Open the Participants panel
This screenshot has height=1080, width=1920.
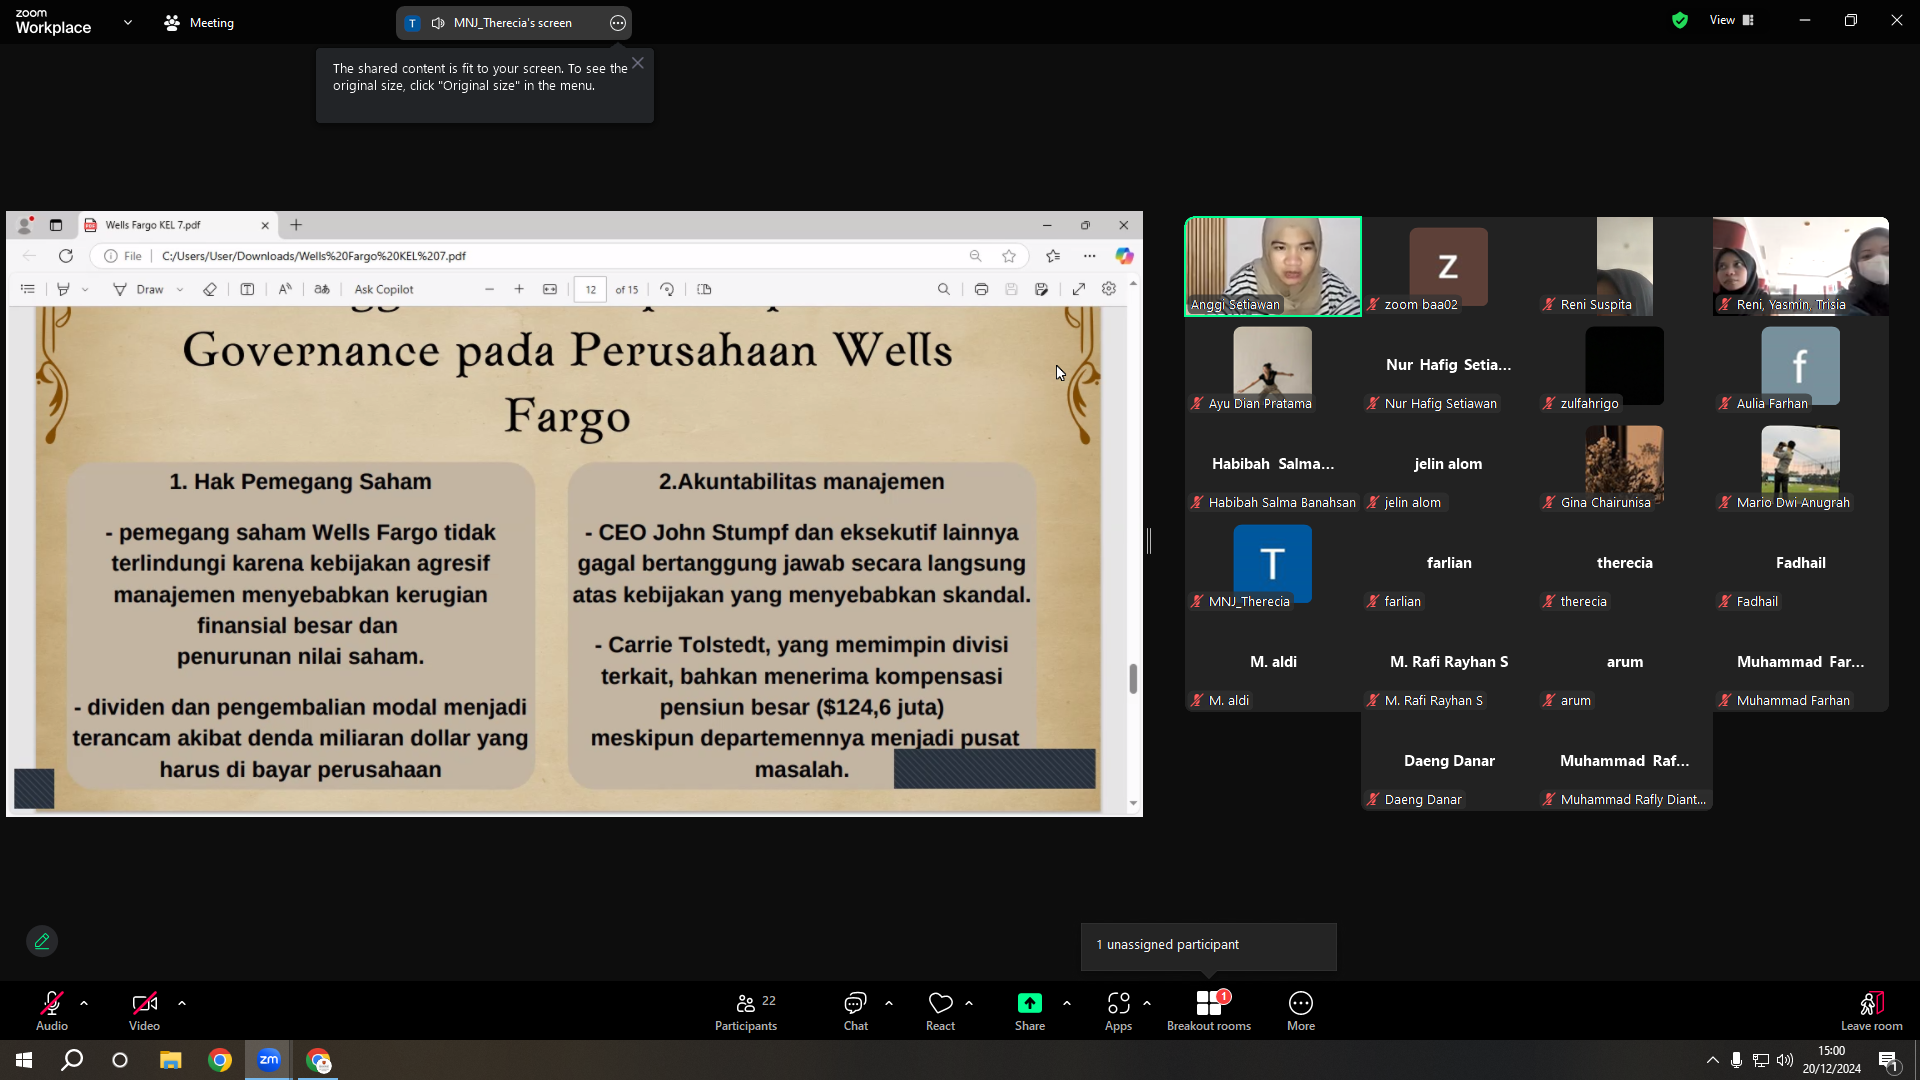[746, 1011]
